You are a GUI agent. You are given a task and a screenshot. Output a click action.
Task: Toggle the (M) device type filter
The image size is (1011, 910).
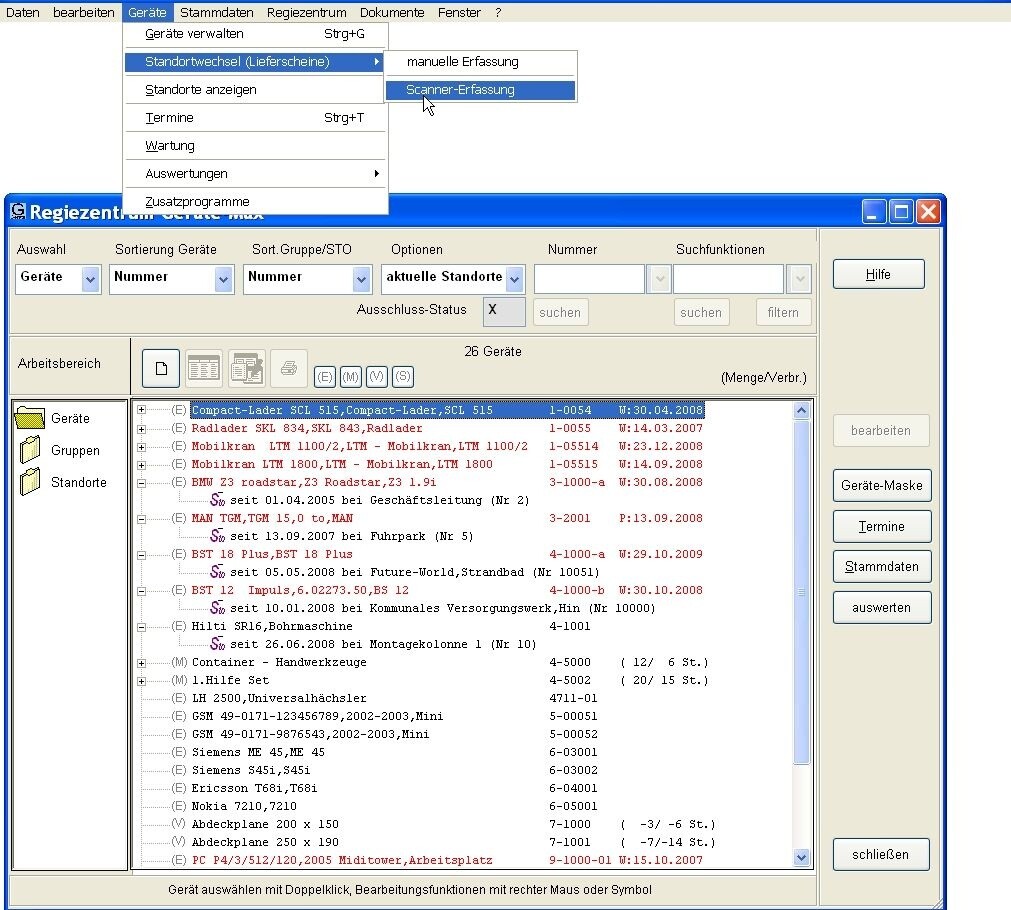pos(351,377)
